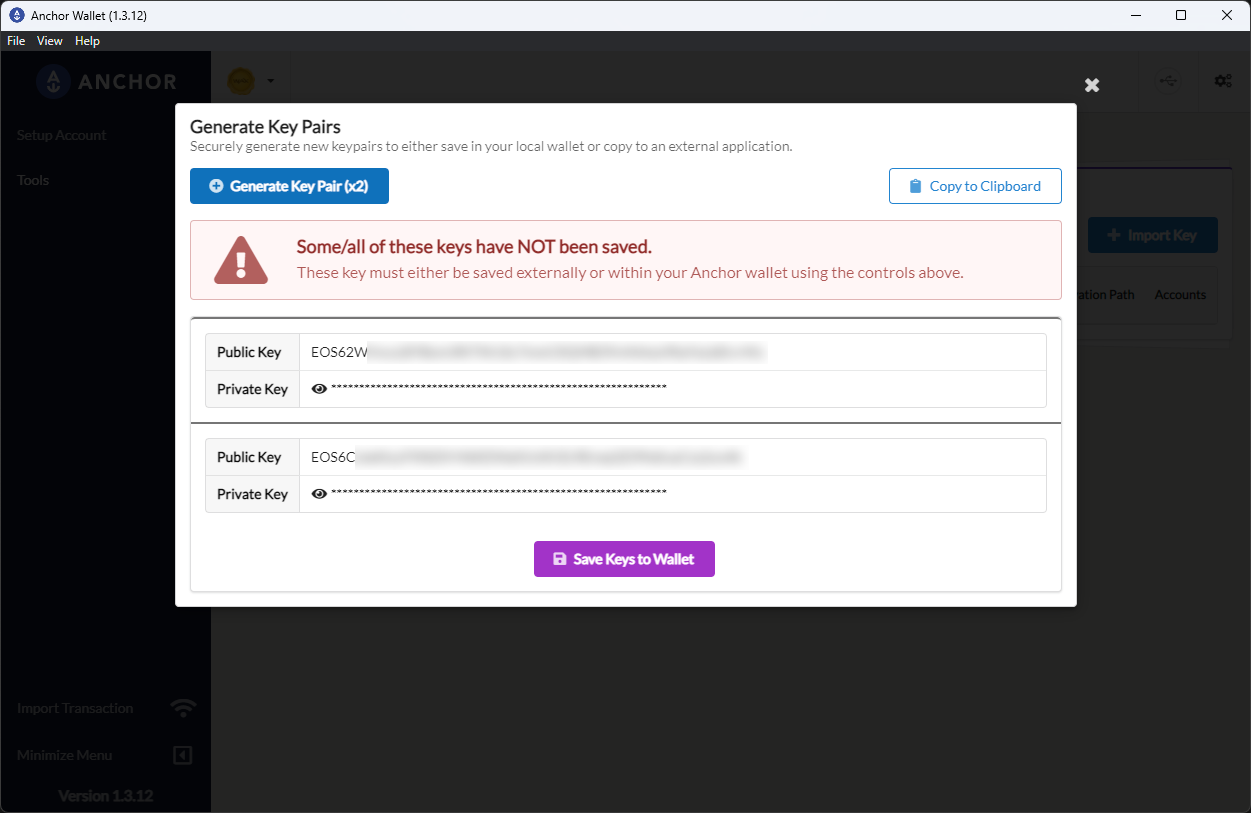
Task: Click the blockchain network round icon
Action: coord(241,81)
